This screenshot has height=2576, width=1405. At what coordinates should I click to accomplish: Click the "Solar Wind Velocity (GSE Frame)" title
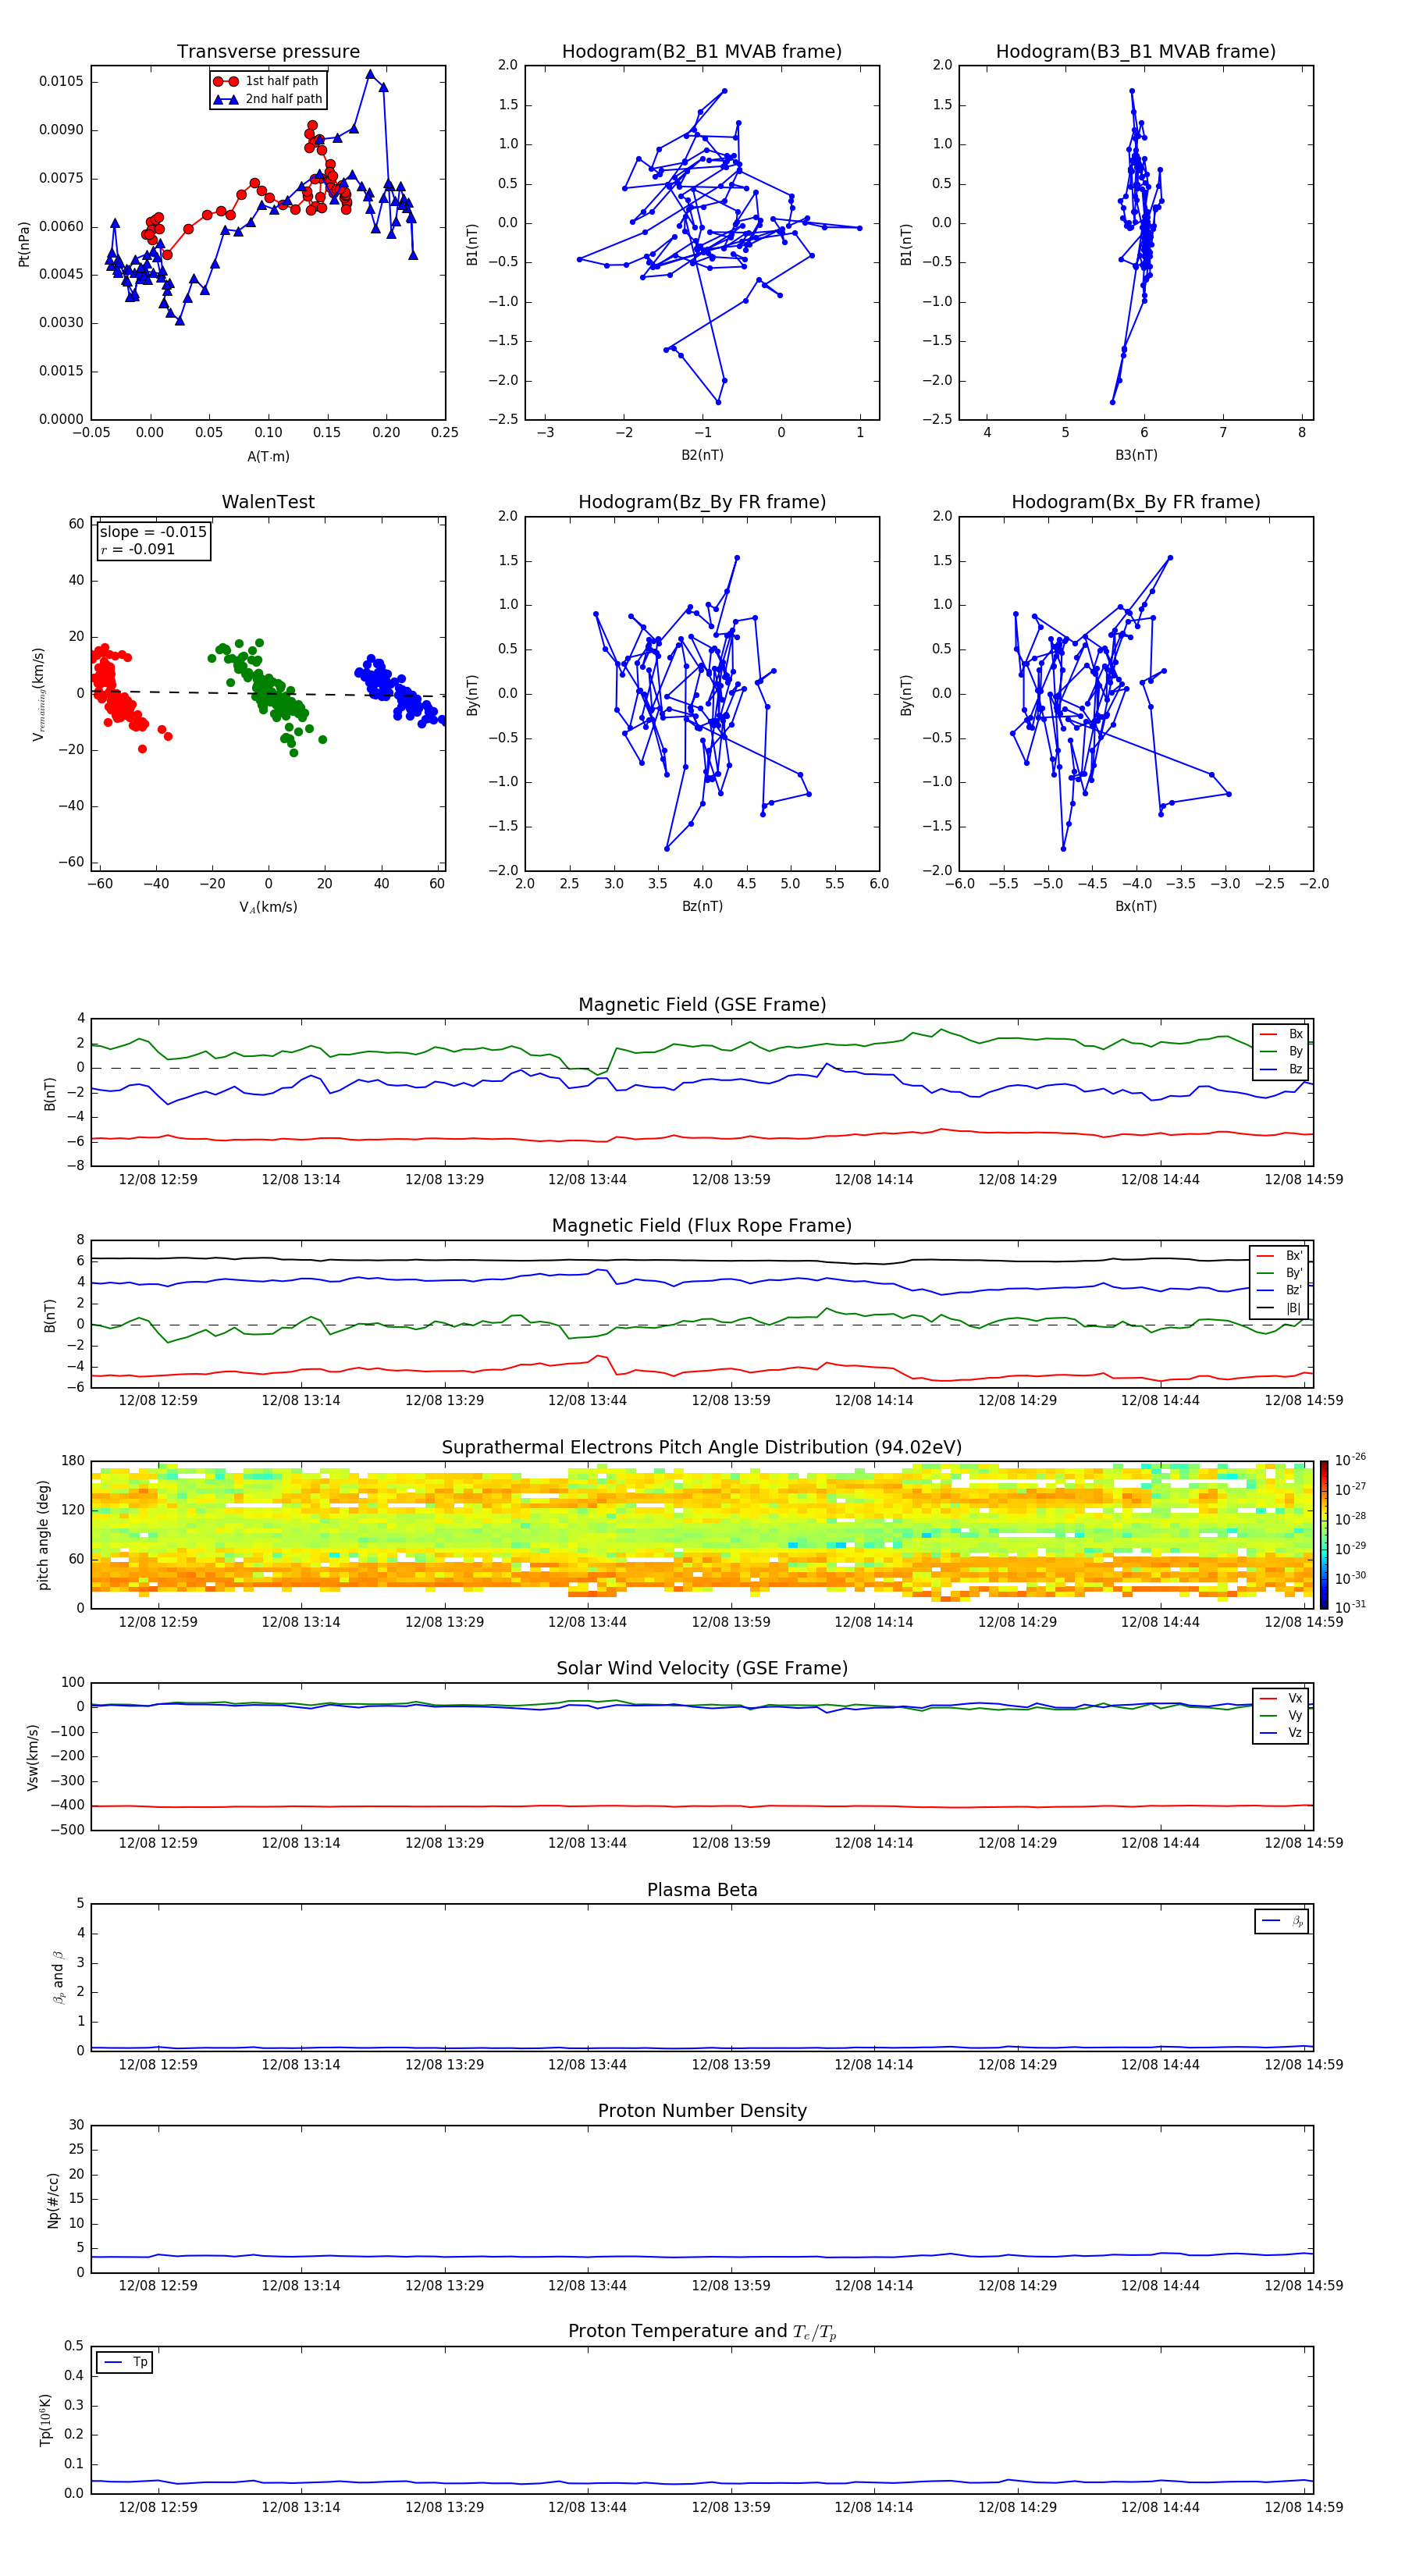(702, 1668)
